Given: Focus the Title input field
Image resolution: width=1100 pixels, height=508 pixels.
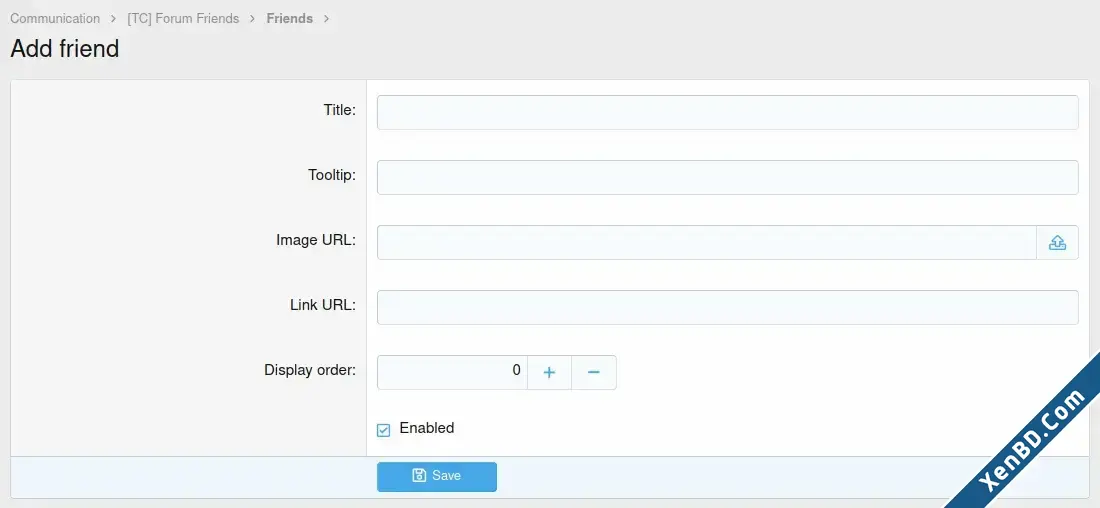Looking at the screenshot, I should (x=727, y=112).
